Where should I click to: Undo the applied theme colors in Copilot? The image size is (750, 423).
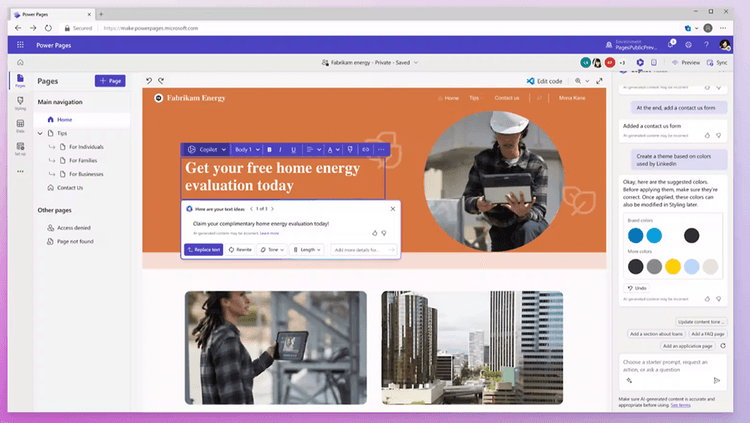click(637, 288)
